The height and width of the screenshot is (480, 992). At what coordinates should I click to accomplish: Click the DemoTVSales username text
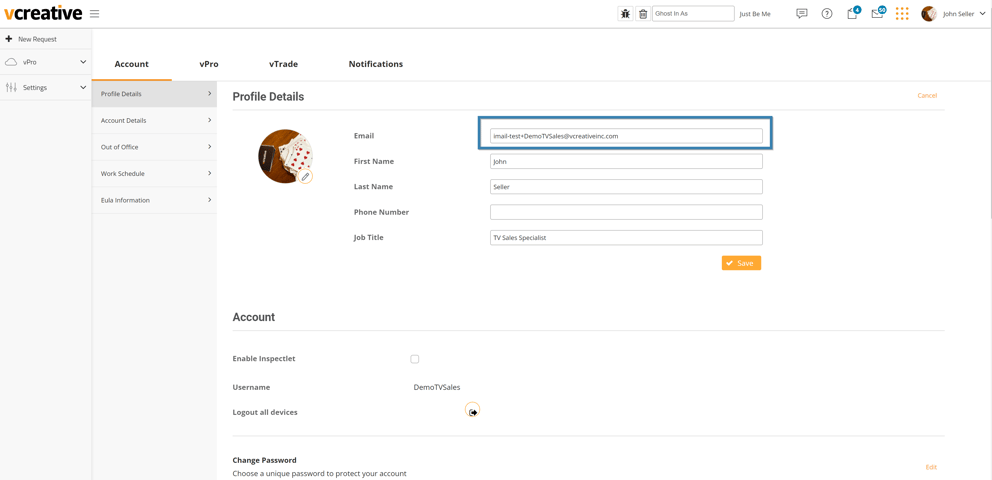point(437,387)
